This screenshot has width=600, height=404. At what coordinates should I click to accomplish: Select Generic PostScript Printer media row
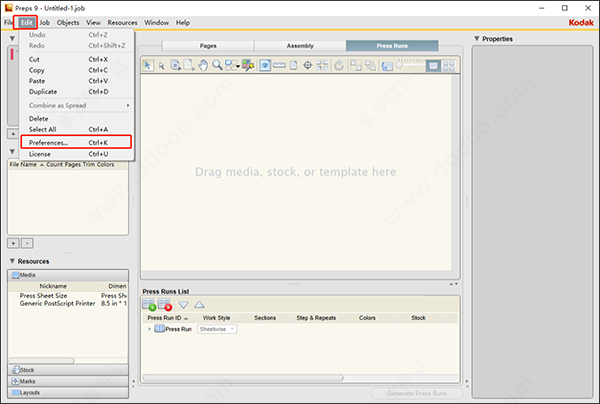[x=68, y=303]
